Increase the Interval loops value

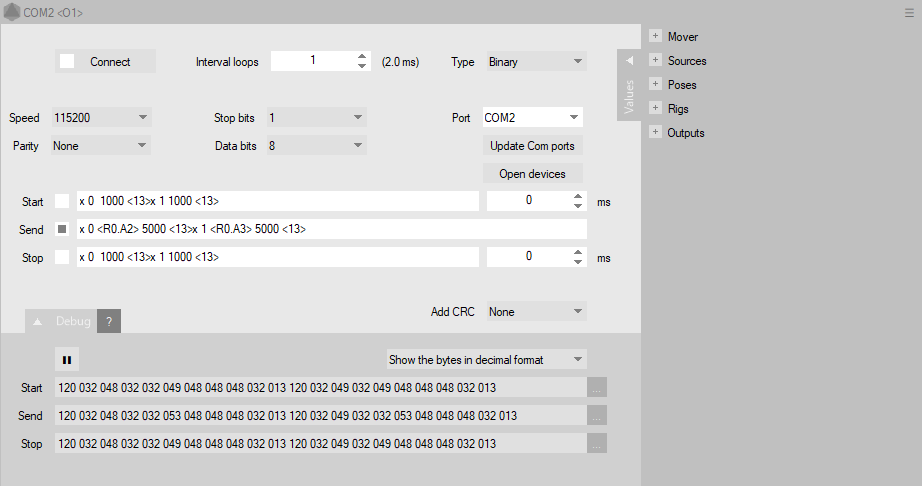tap(361, 56)
